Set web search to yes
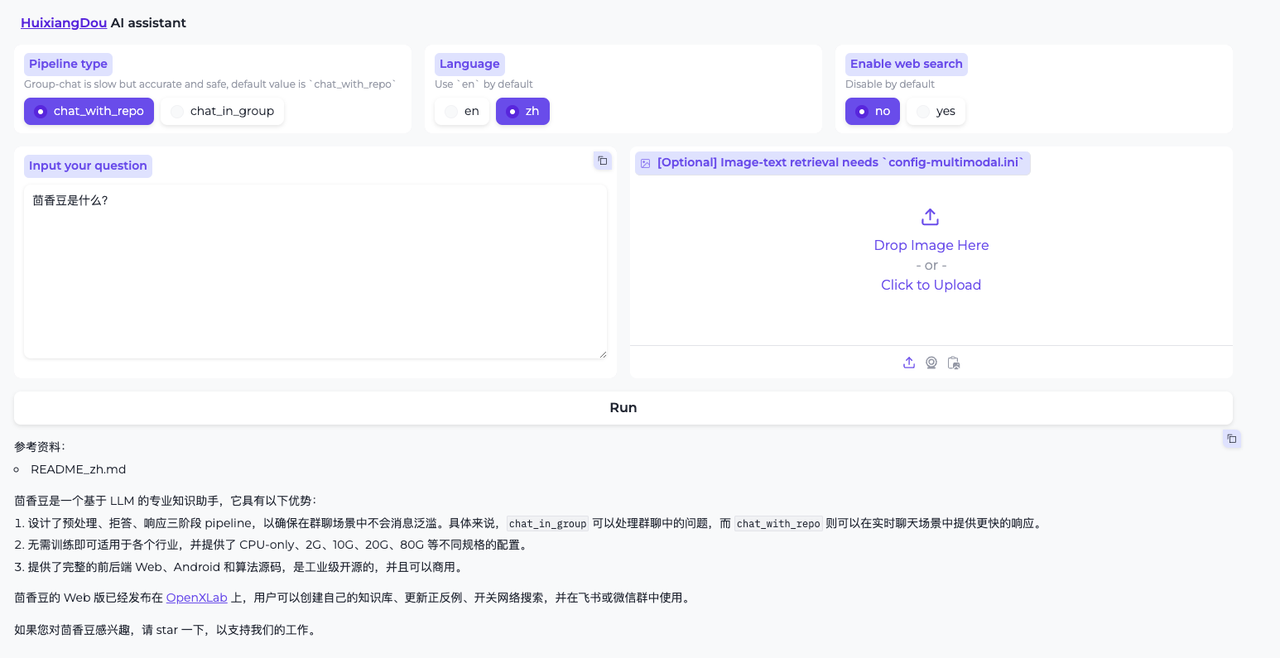This screenshot has height=658, width=1280. point(936,111)
